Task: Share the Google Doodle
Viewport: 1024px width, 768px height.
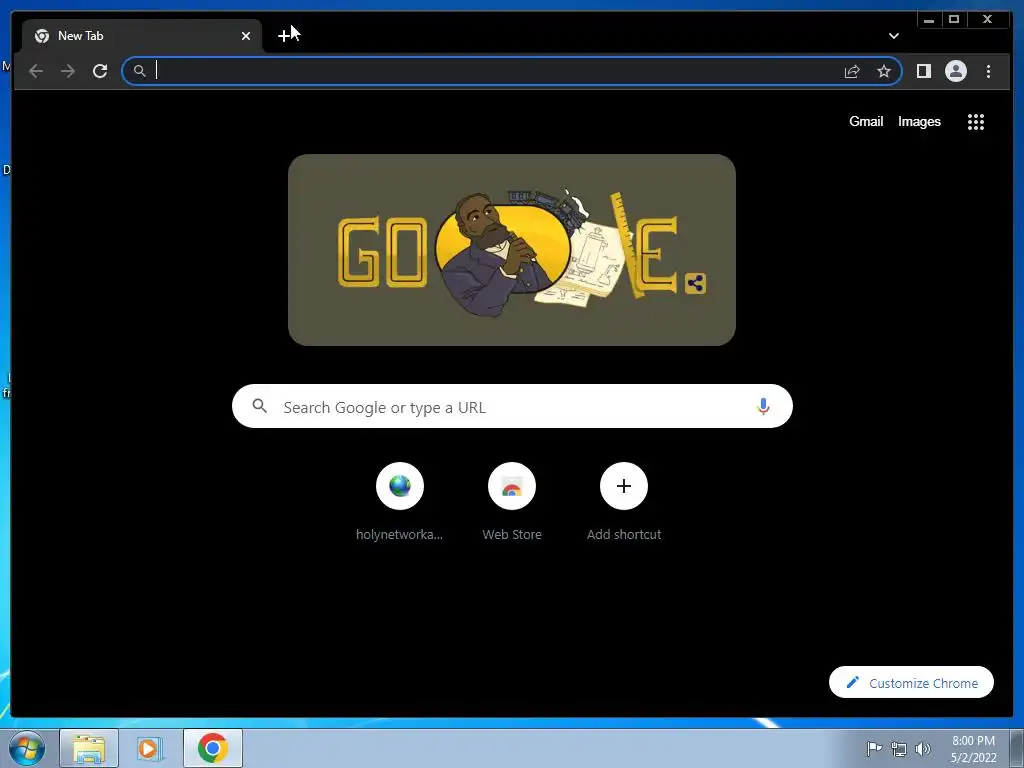Action: pyautogui.click(x=696, y=283)
